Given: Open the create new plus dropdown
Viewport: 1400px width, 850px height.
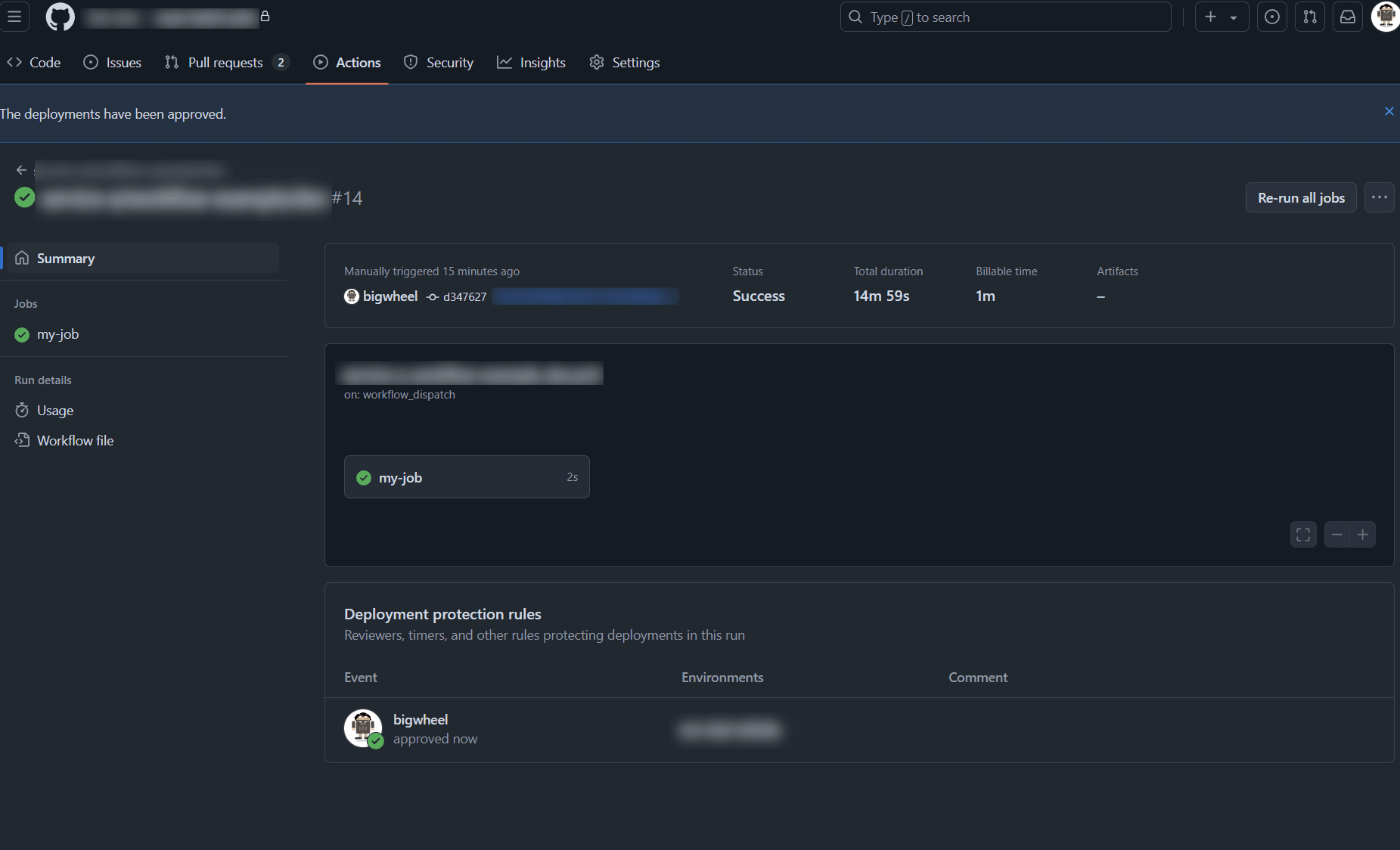Looking at the screenshot, I should [1221, 17].
